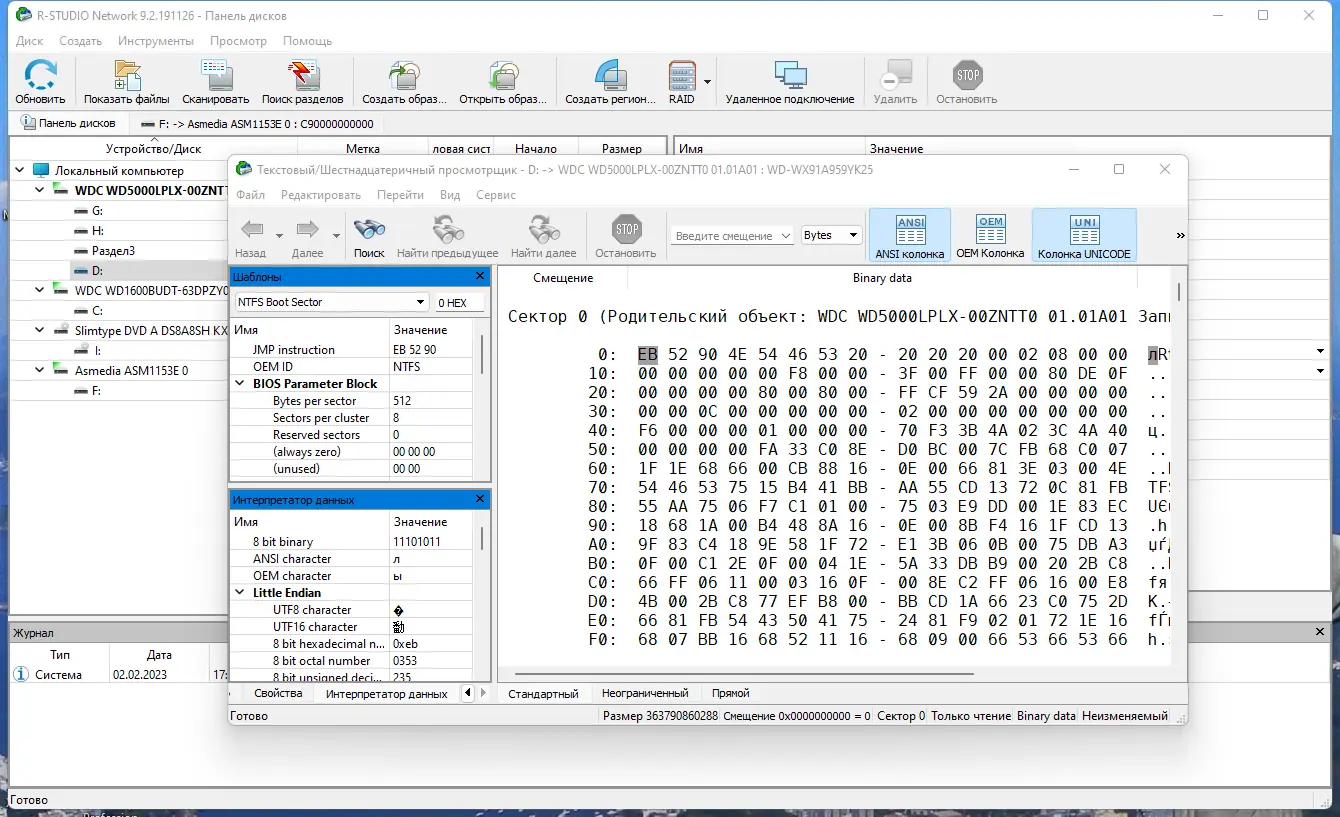Click the Только чтение status bar entry
Viewport: 1340px width, 817px height.
(x=971, y=716)
